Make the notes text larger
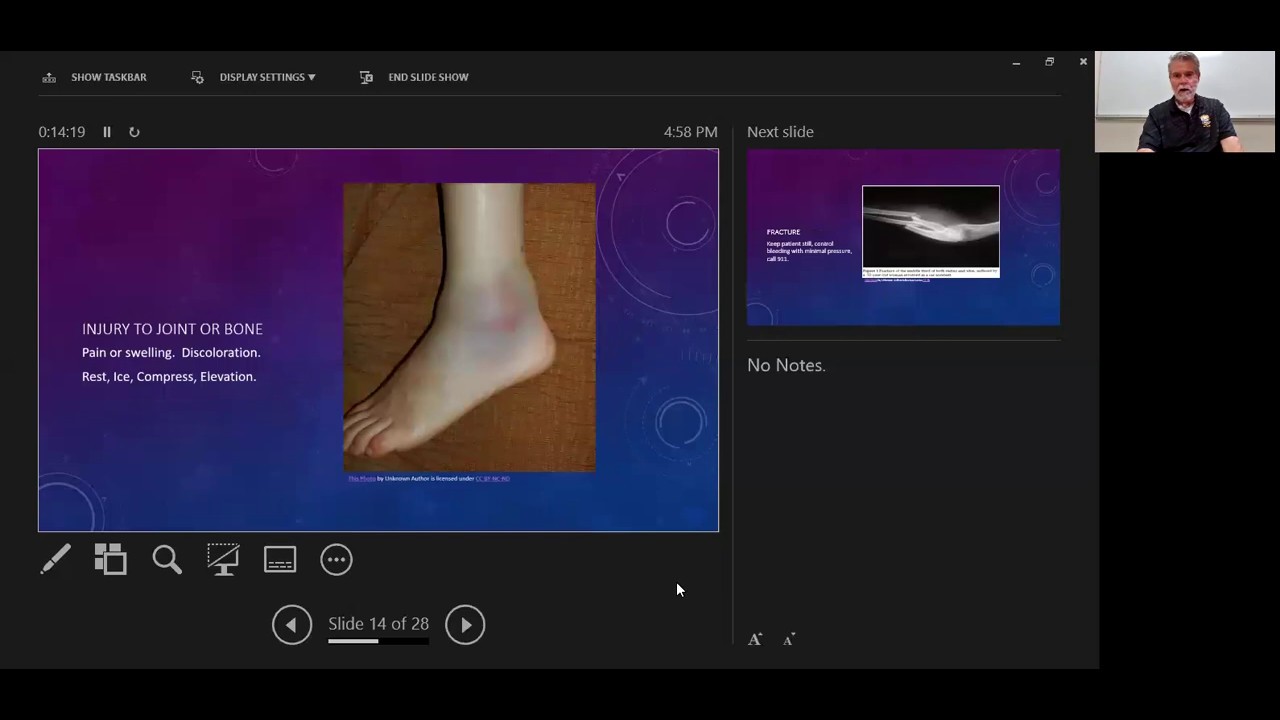This screenshot has width=1280, height=720. 755,639
